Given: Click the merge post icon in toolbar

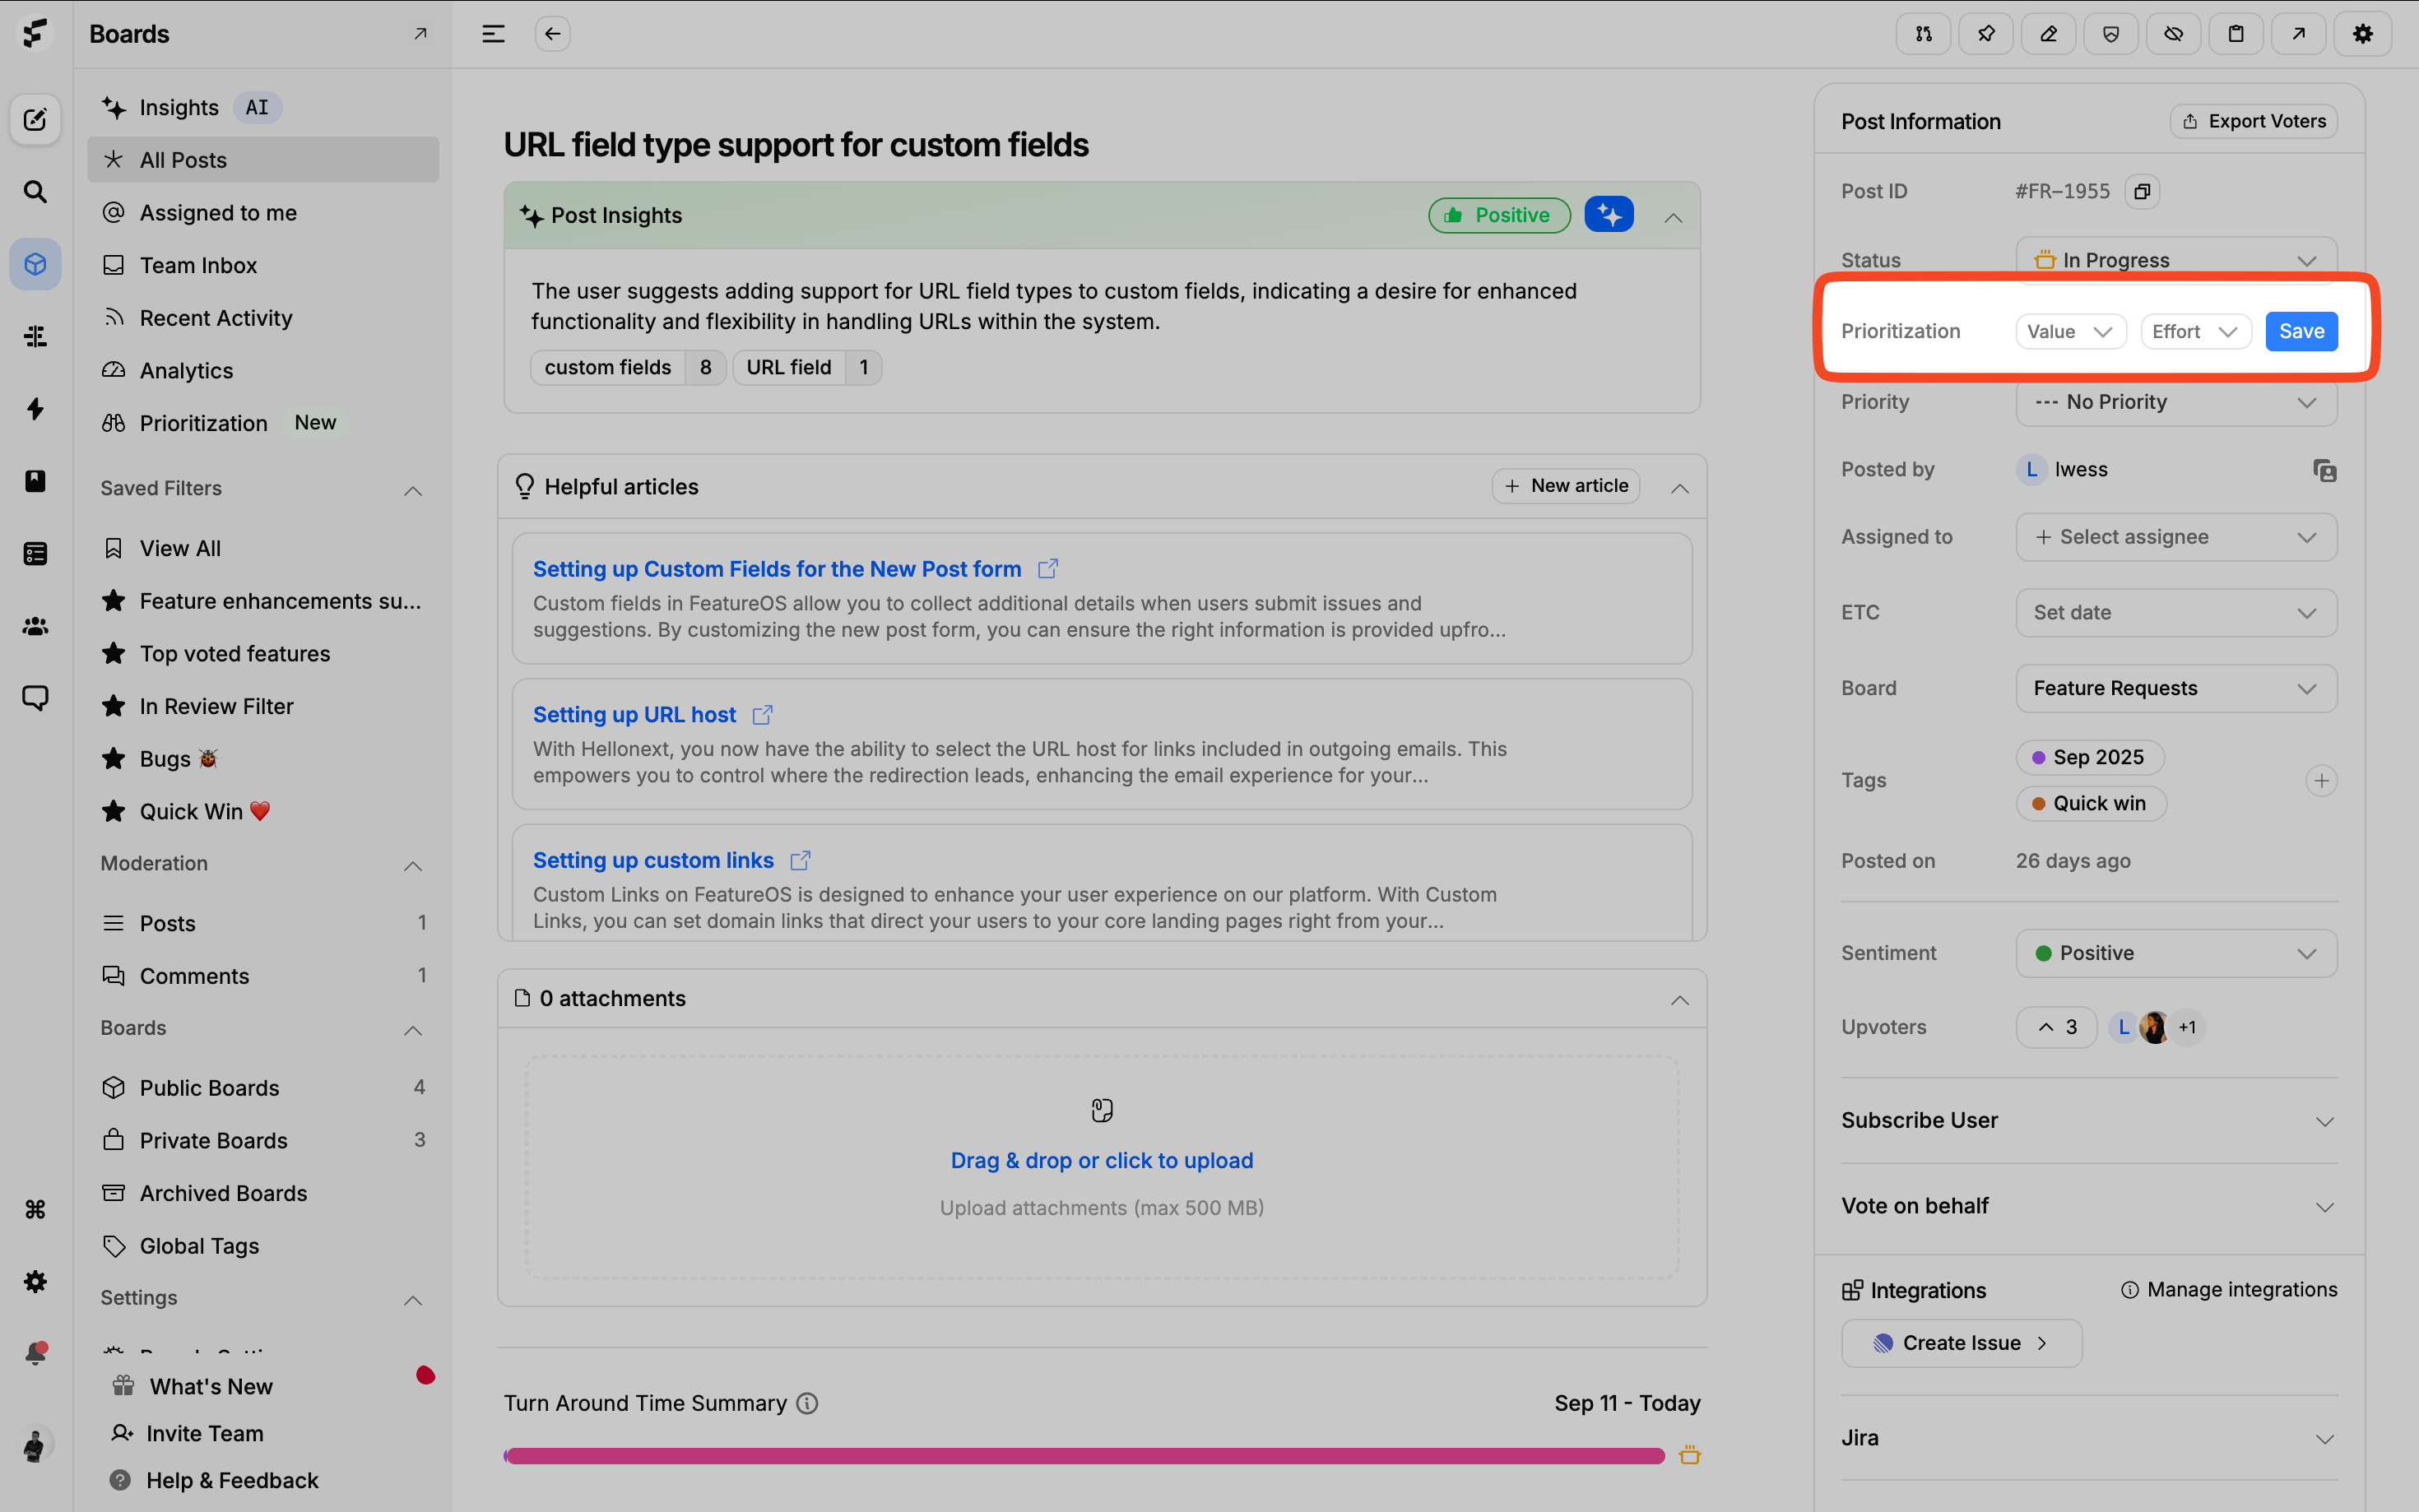Looking at the screenshot, I should (1922, 34).
